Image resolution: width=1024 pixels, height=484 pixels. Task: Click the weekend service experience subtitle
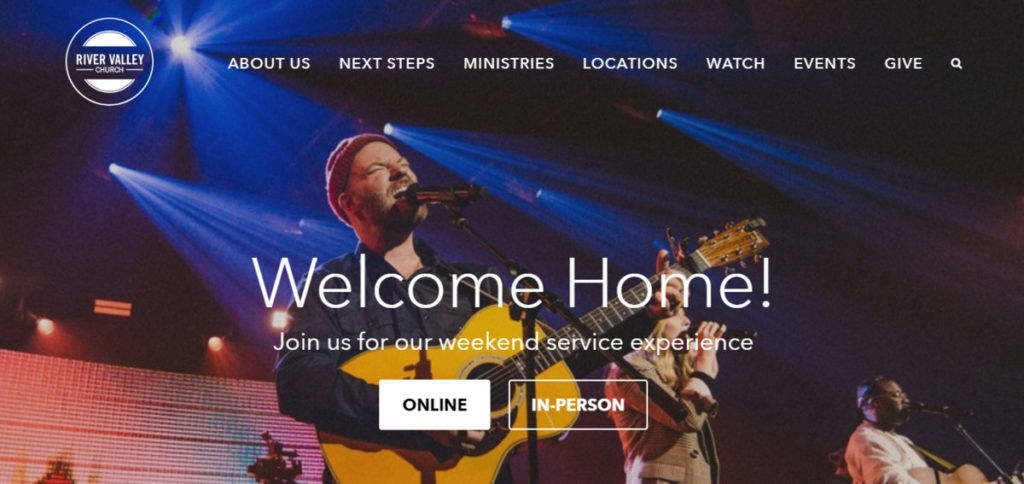tap(513, 342)
